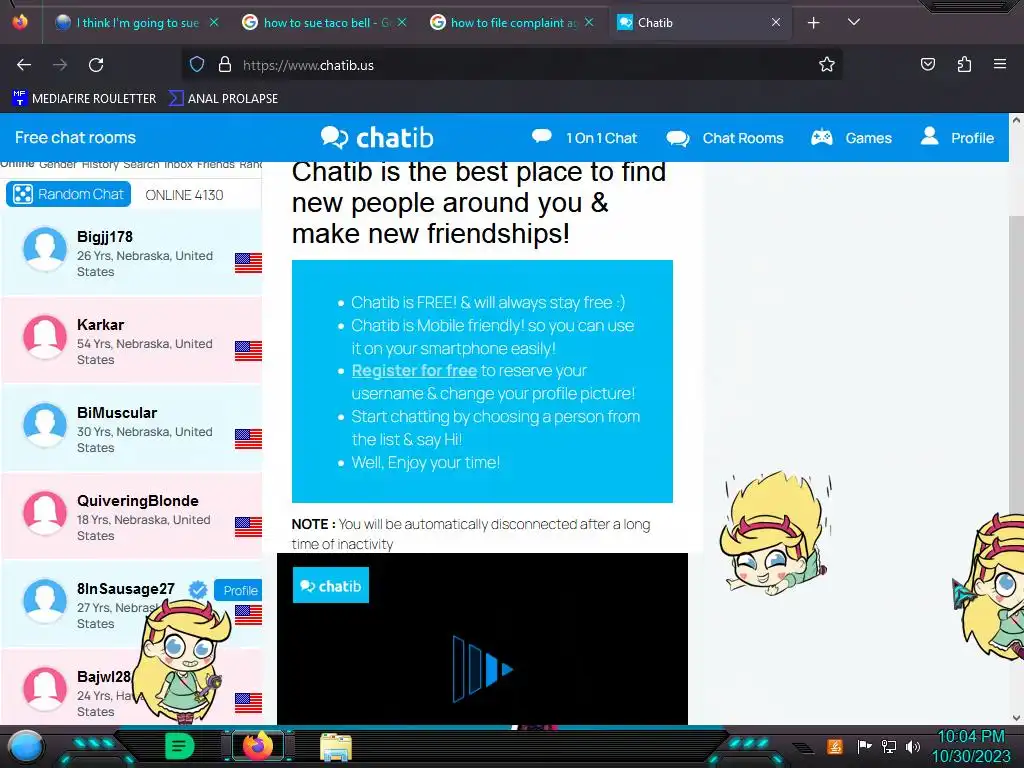Screen dimensions: 1024x768
Task: Click the US flag next to Bigjj178
Action: click(x=248, y=263)
